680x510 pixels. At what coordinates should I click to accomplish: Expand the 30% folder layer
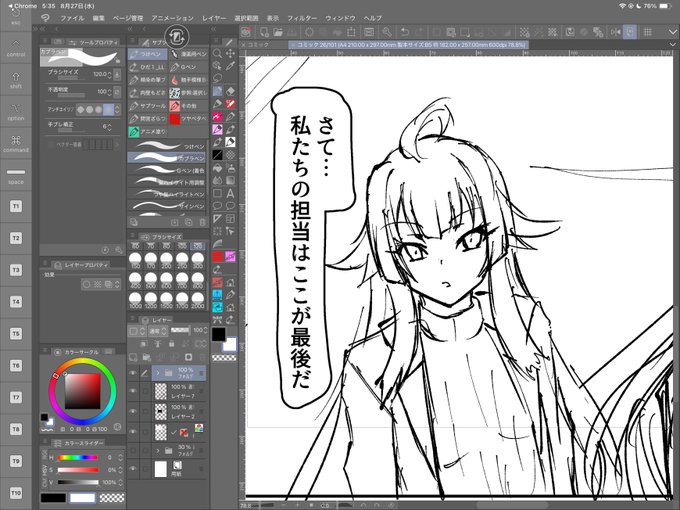tap(158, 450)
